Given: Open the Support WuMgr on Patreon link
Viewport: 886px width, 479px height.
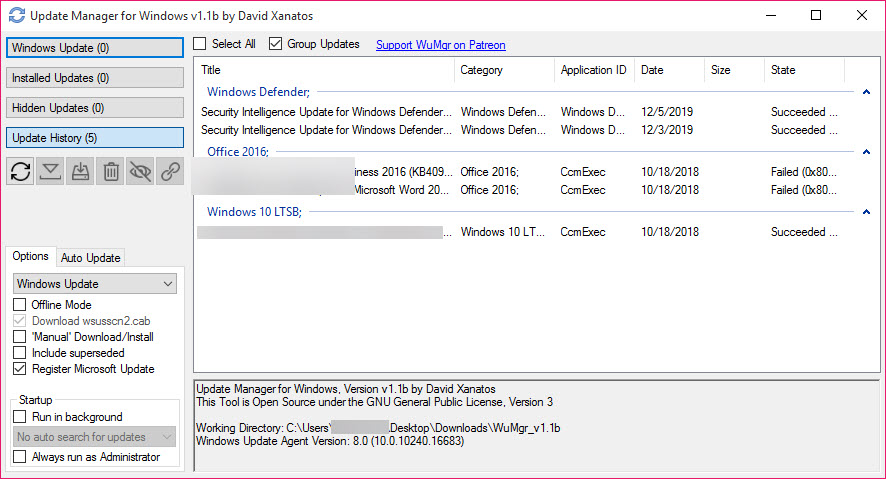Looking at the screenshot, I should (441, 45).
